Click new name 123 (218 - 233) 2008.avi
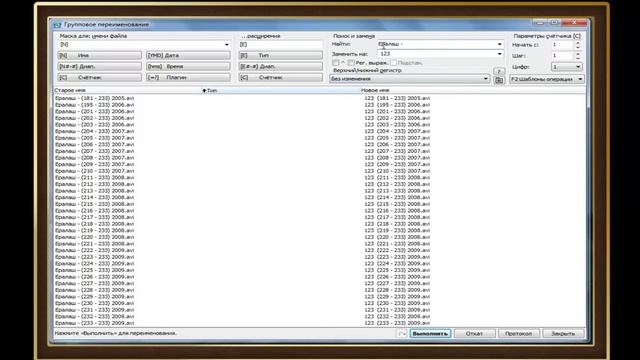 point(397,224)
